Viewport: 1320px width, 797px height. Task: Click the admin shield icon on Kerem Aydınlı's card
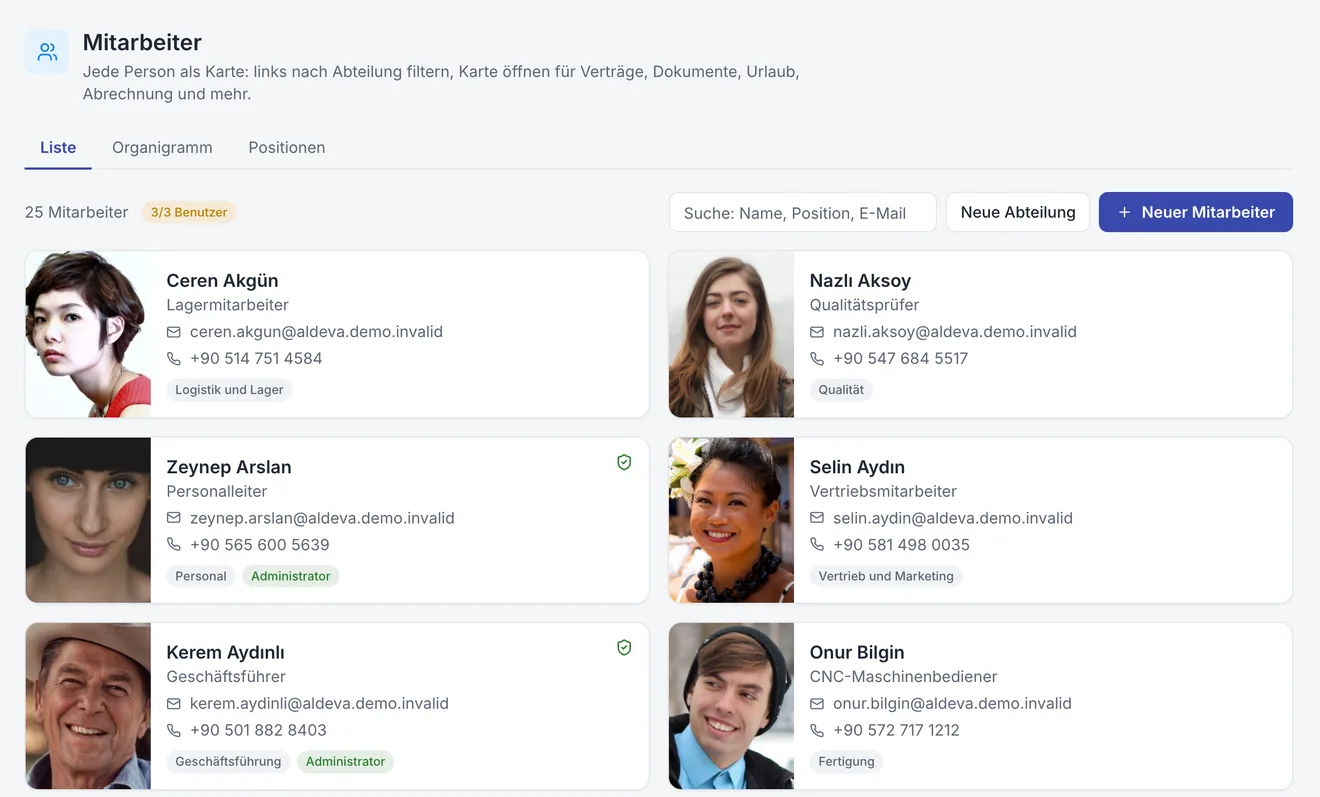pos(624,648)
